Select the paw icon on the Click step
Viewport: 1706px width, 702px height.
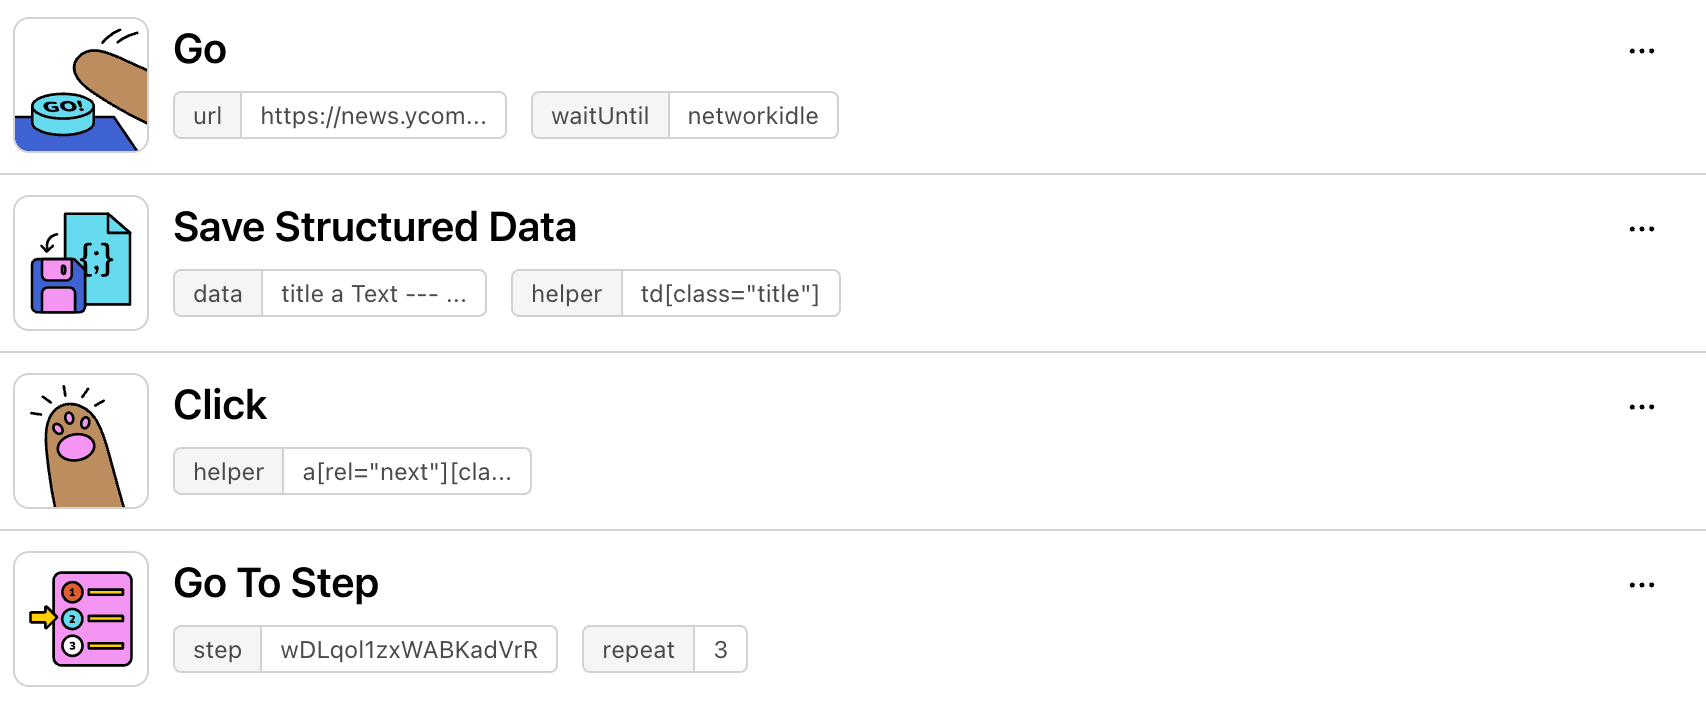point(80,440)
